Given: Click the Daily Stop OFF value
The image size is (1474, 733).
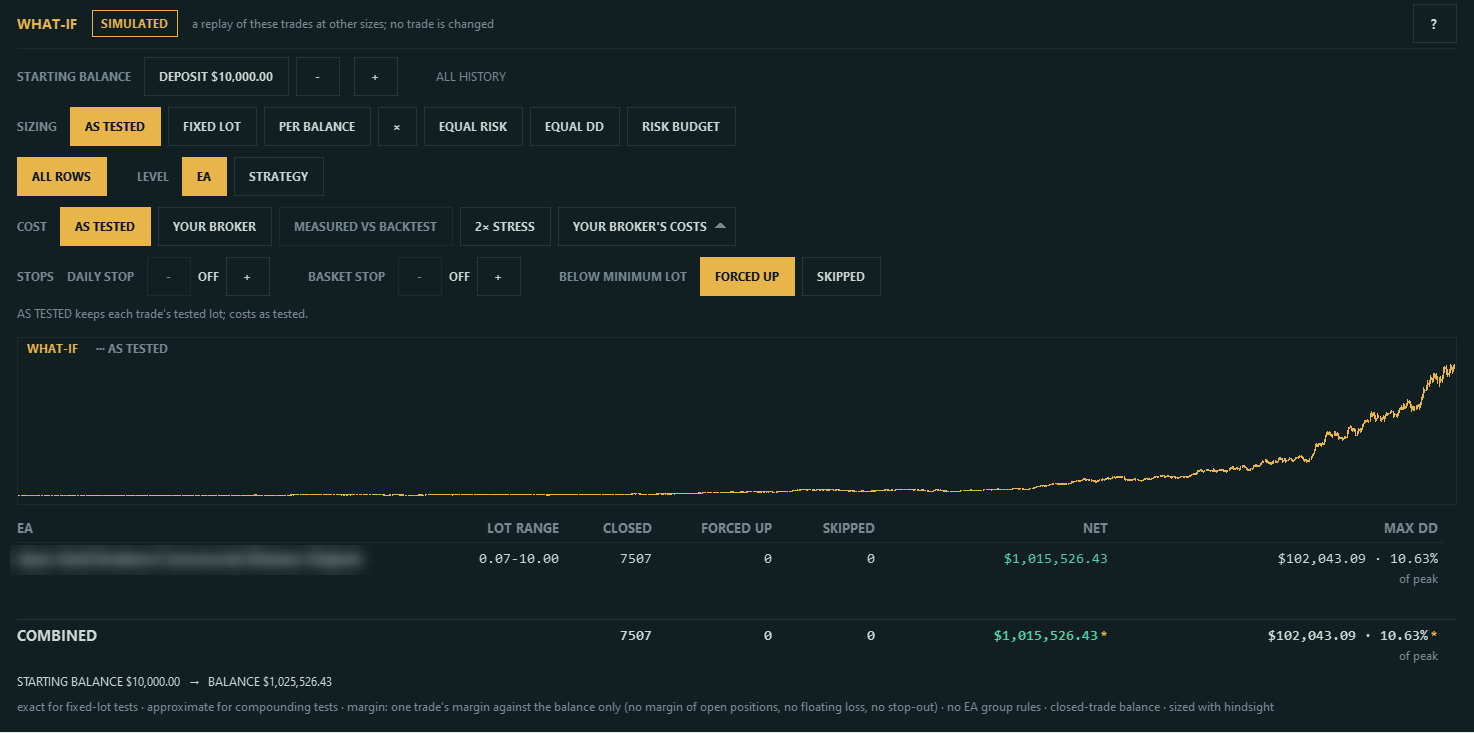Looking at the screenshot, I should point(208,277).
